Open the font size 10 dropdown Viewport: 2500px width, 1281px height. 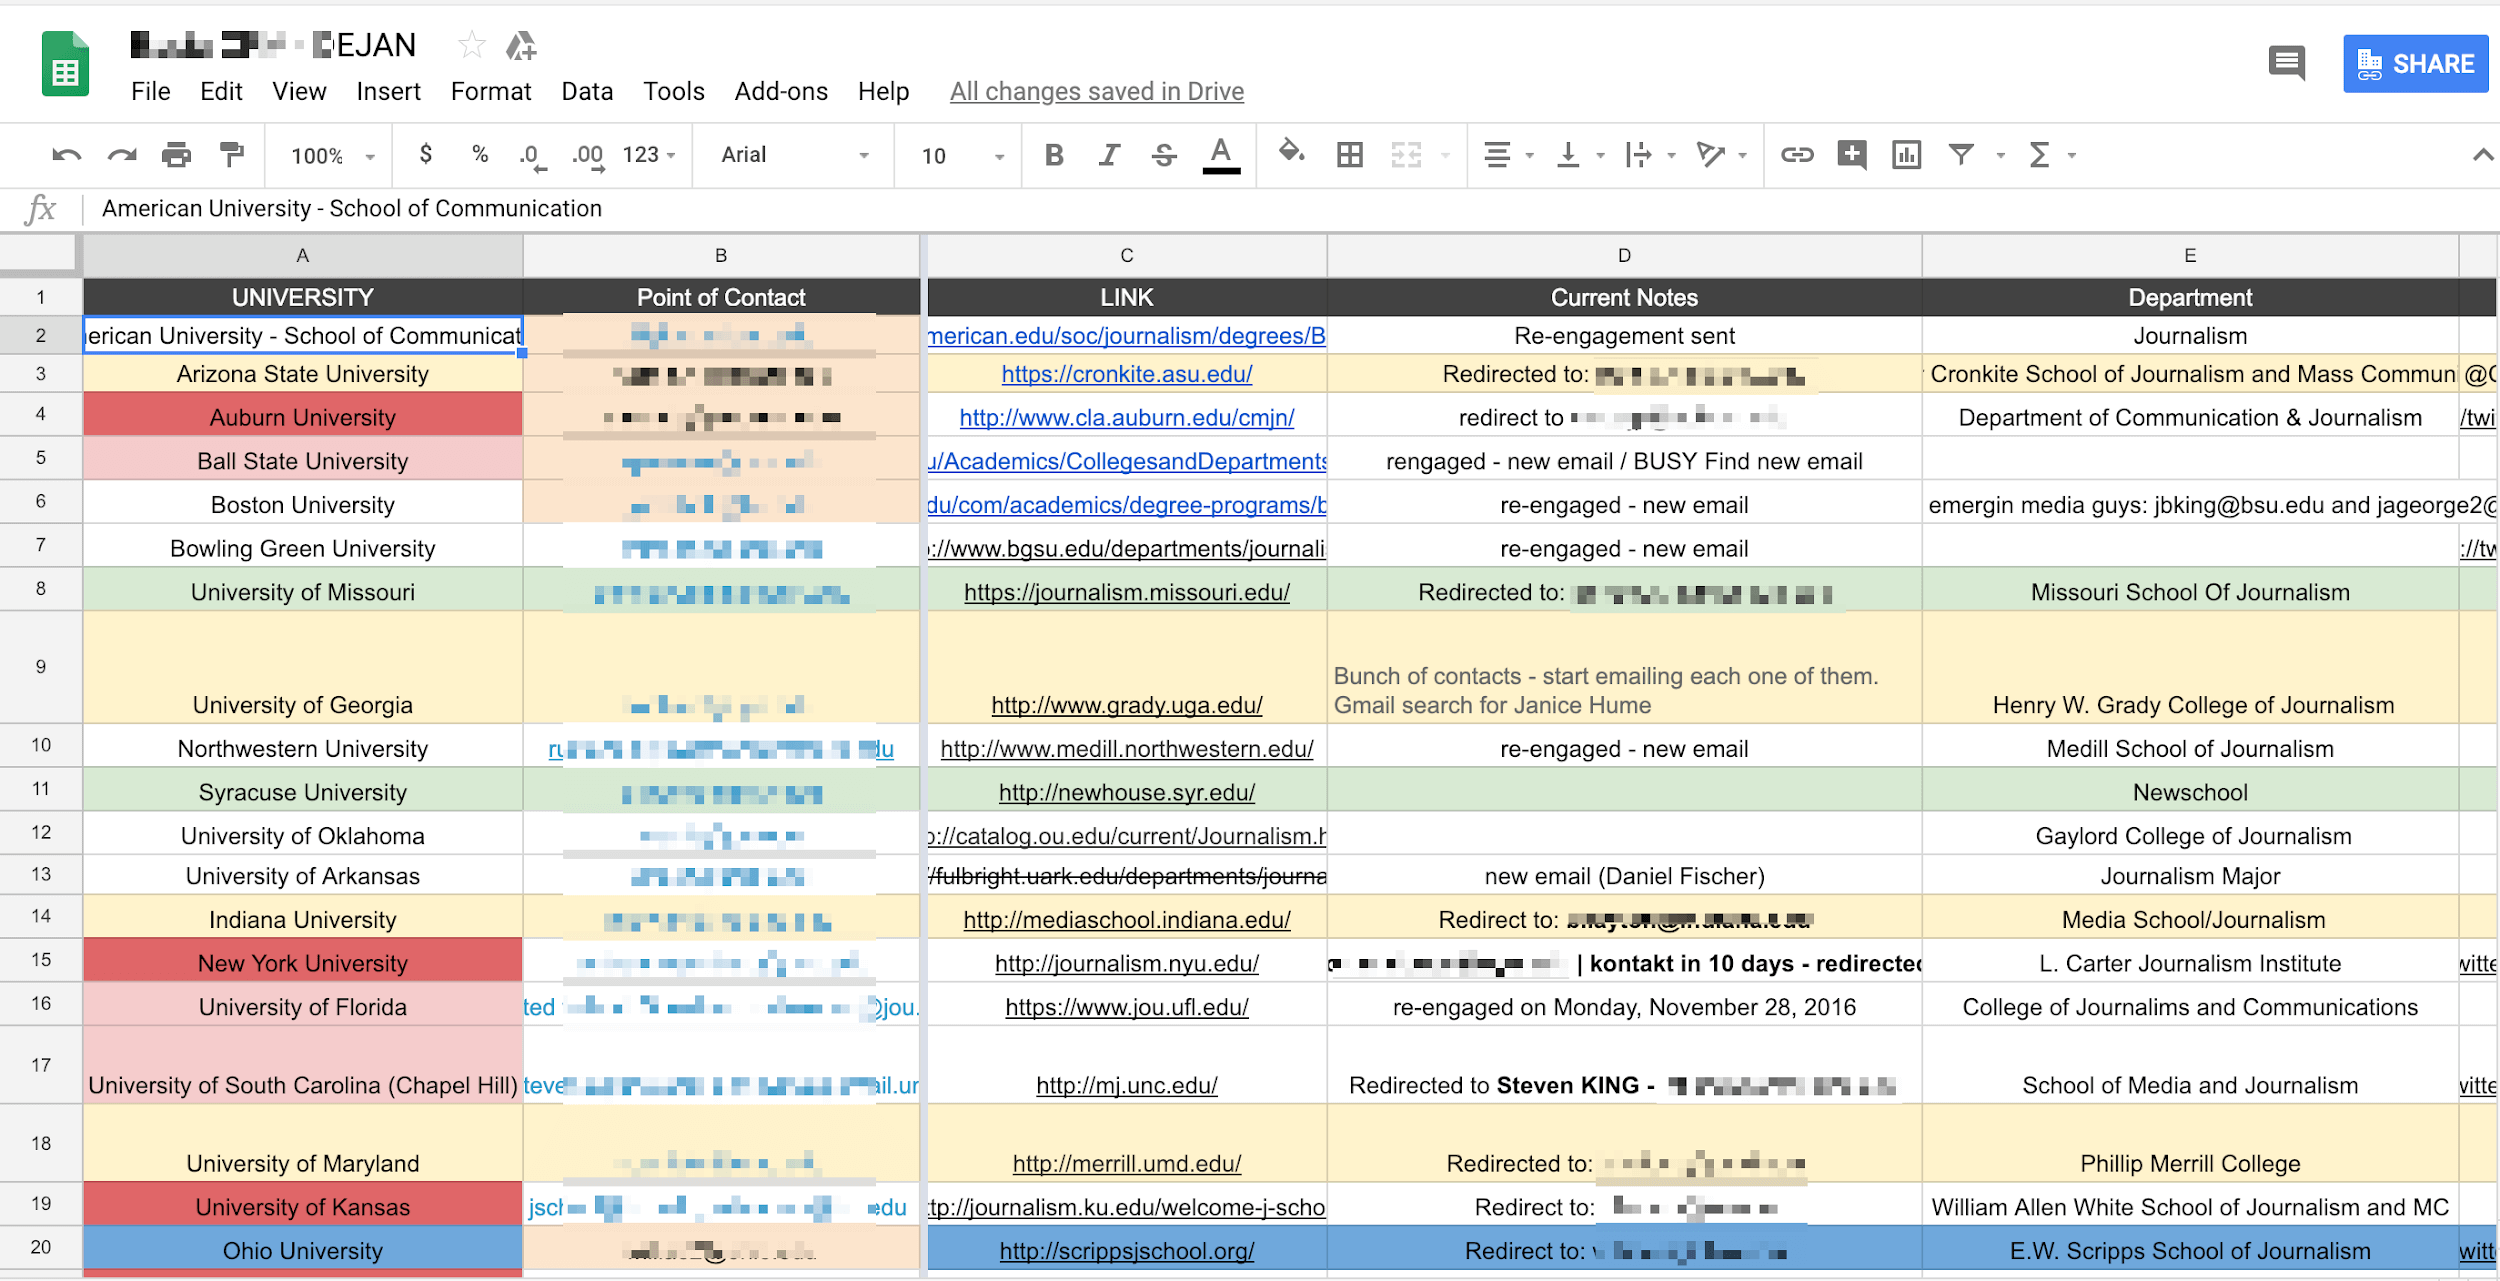tap(962, 156)
